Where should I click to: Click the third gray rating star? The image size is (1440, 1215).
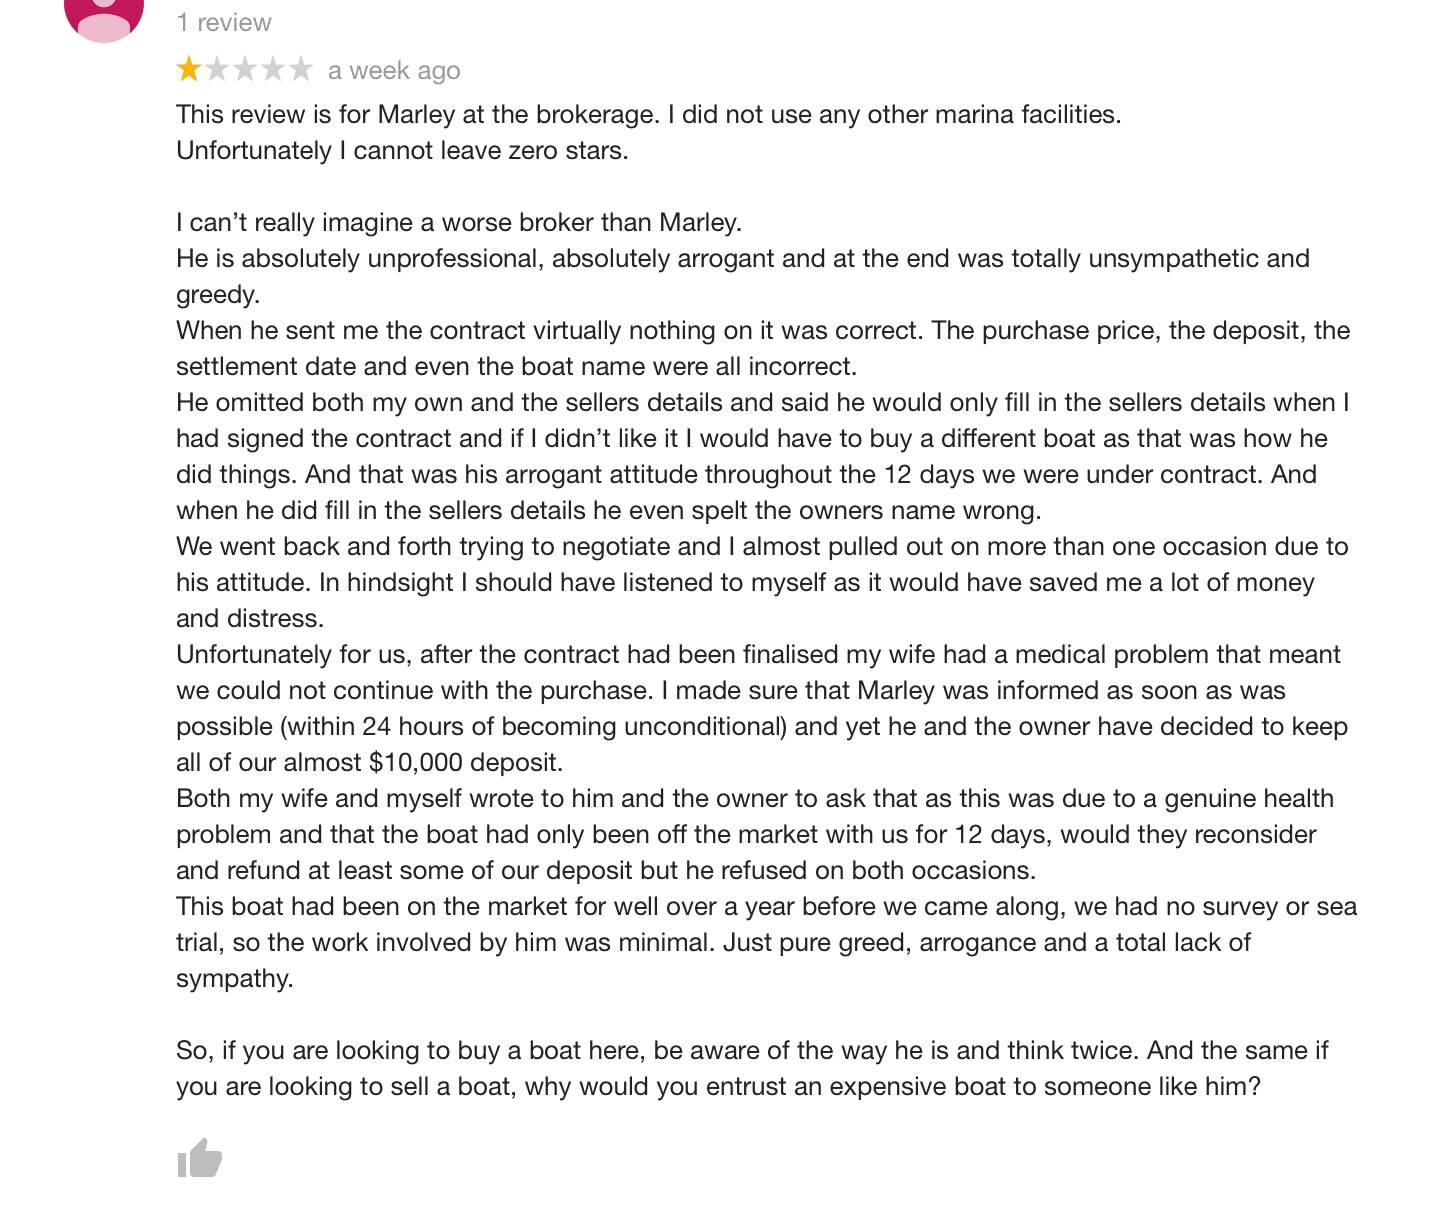click(245, 70)
